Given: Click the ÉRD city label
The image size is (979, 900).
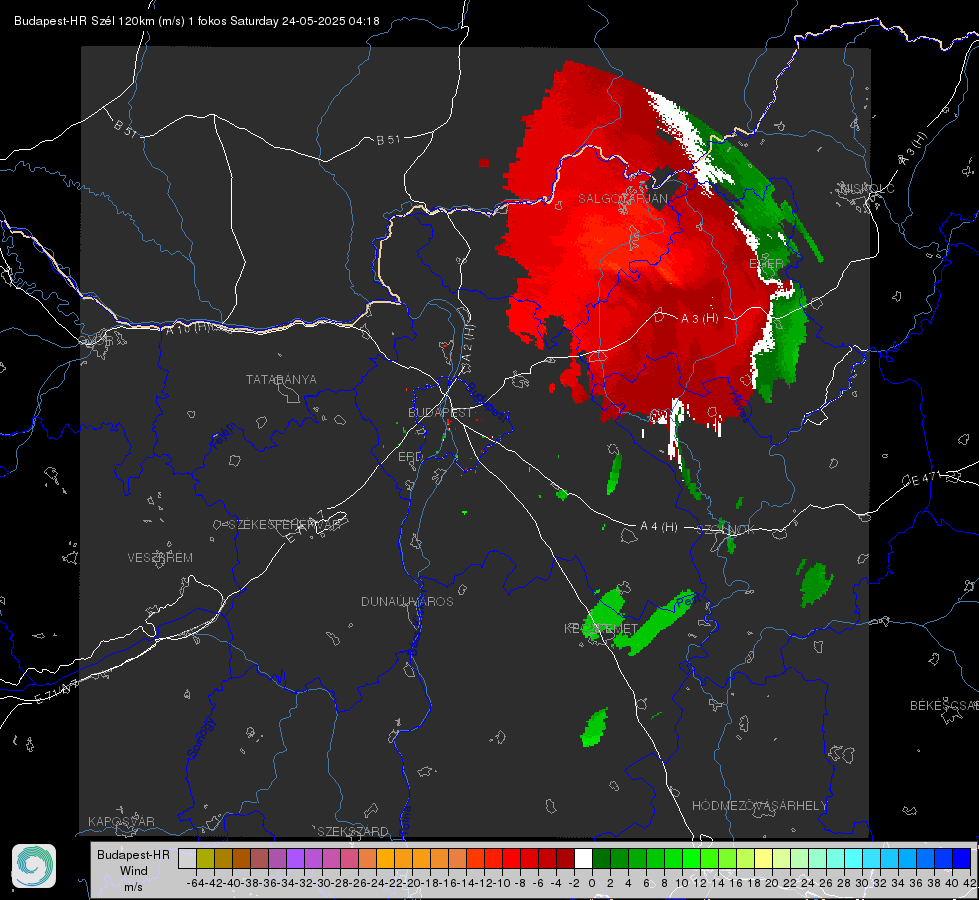Looking at the screenshot, I should tap(410, 457).
